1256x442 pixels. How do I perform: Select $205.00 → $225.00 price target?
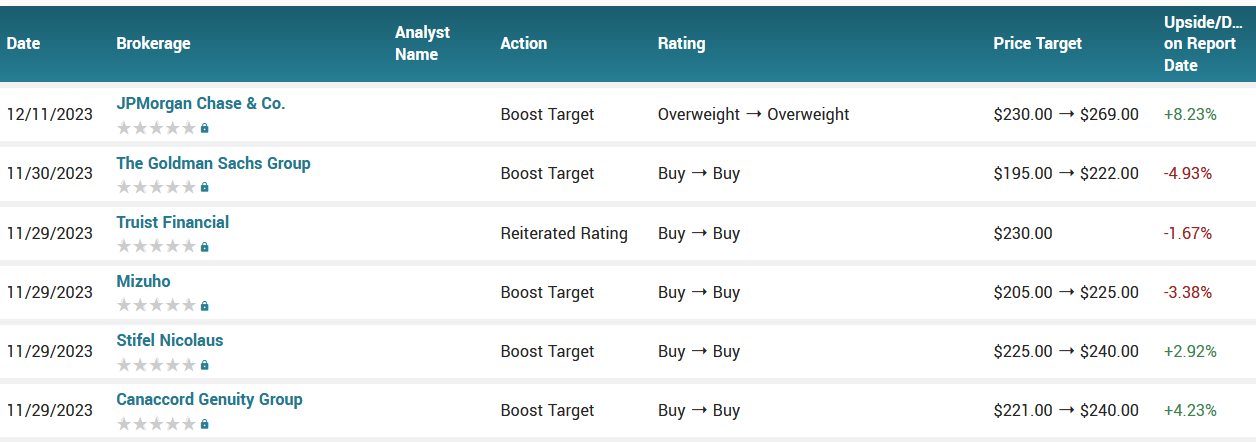tap(1066, 292)
